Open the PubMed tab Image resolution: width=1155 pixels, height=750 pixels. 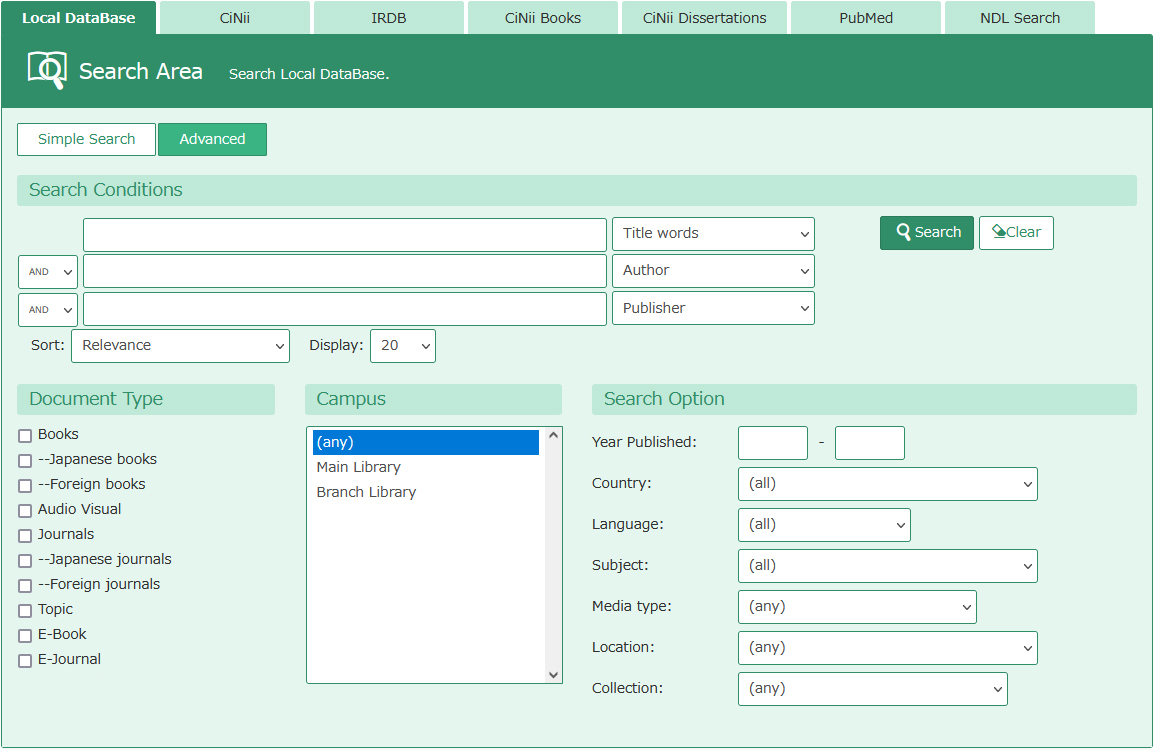coord(866,18)
